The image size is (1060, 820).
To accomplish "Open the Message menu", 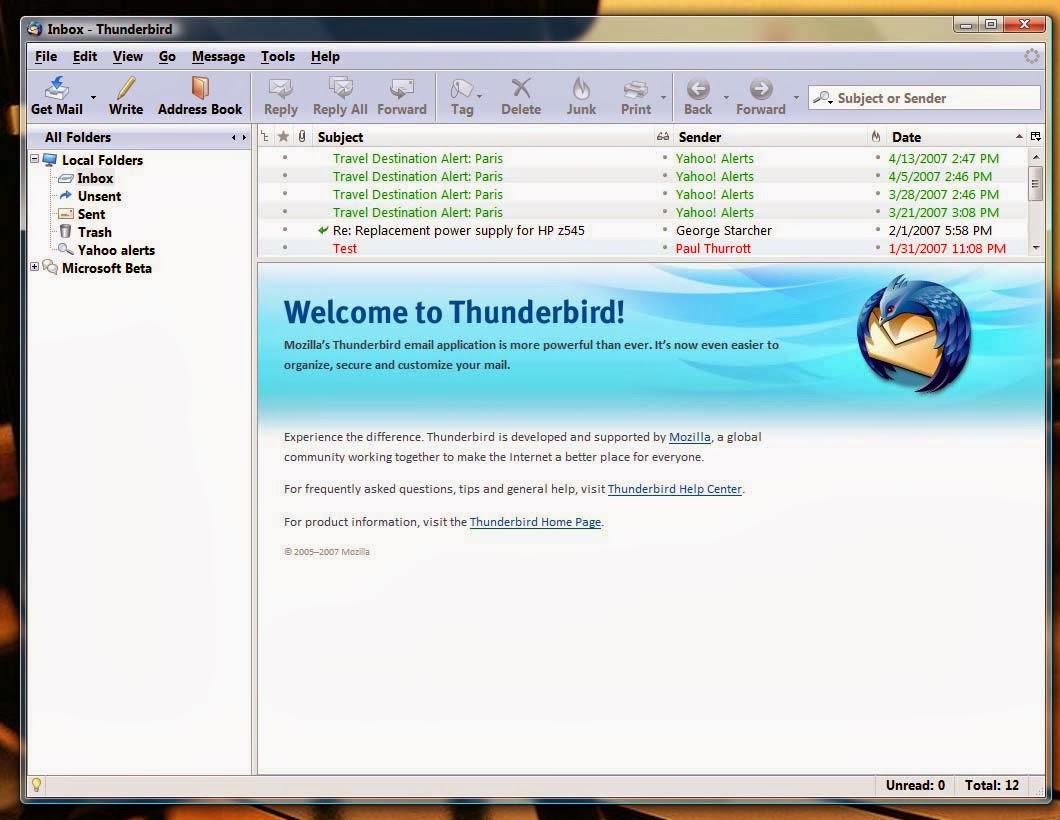I will tap(218, 56).
